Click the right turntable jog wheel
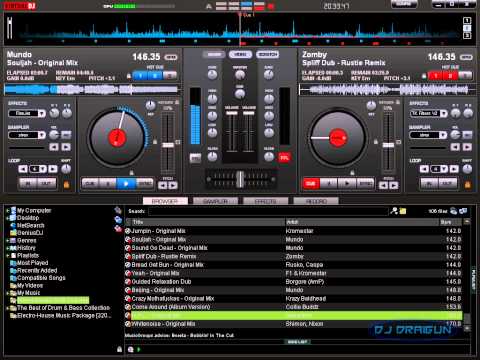This screenshot has width=480, height=360. click(337, 138)
